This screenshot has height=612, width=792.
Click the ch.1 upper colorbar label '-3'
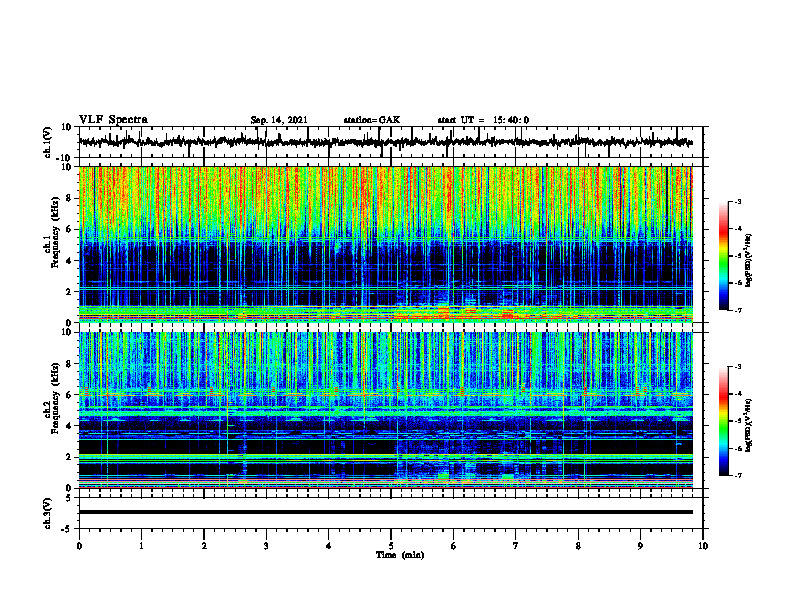click(x=738, y=201)
